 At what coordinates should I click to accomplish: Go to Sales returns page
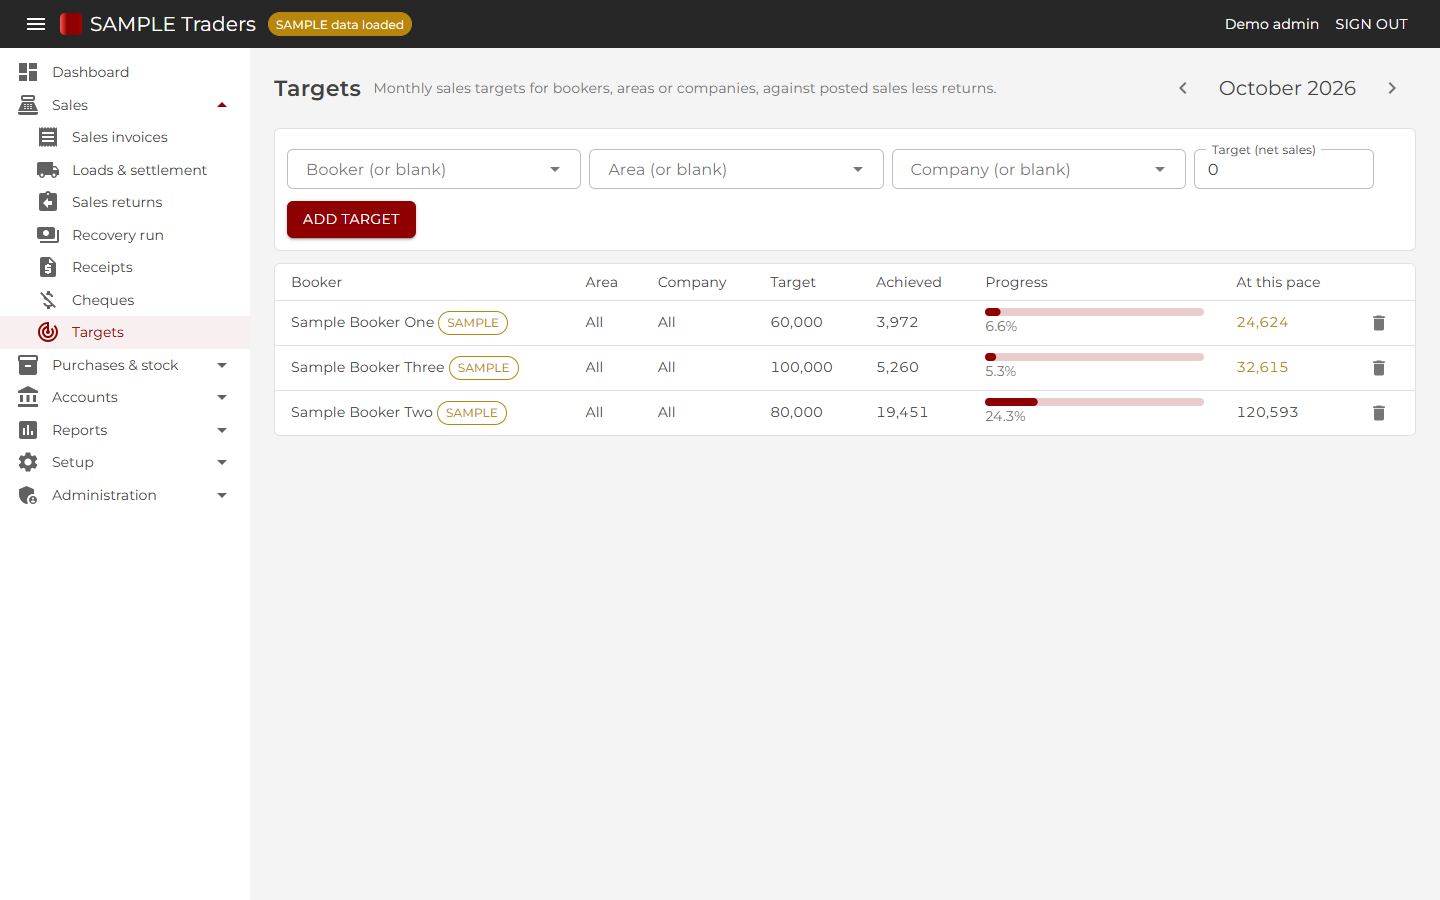tap(125, 202)
